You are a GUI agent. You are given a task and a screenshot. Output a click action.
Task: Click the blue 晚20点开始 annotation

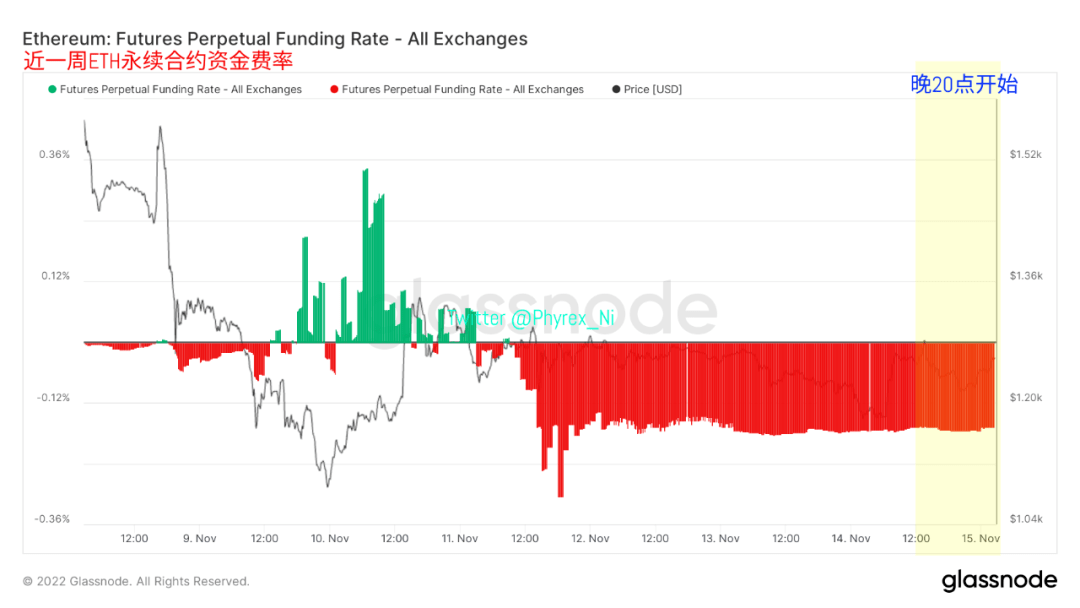pos(964,84)
